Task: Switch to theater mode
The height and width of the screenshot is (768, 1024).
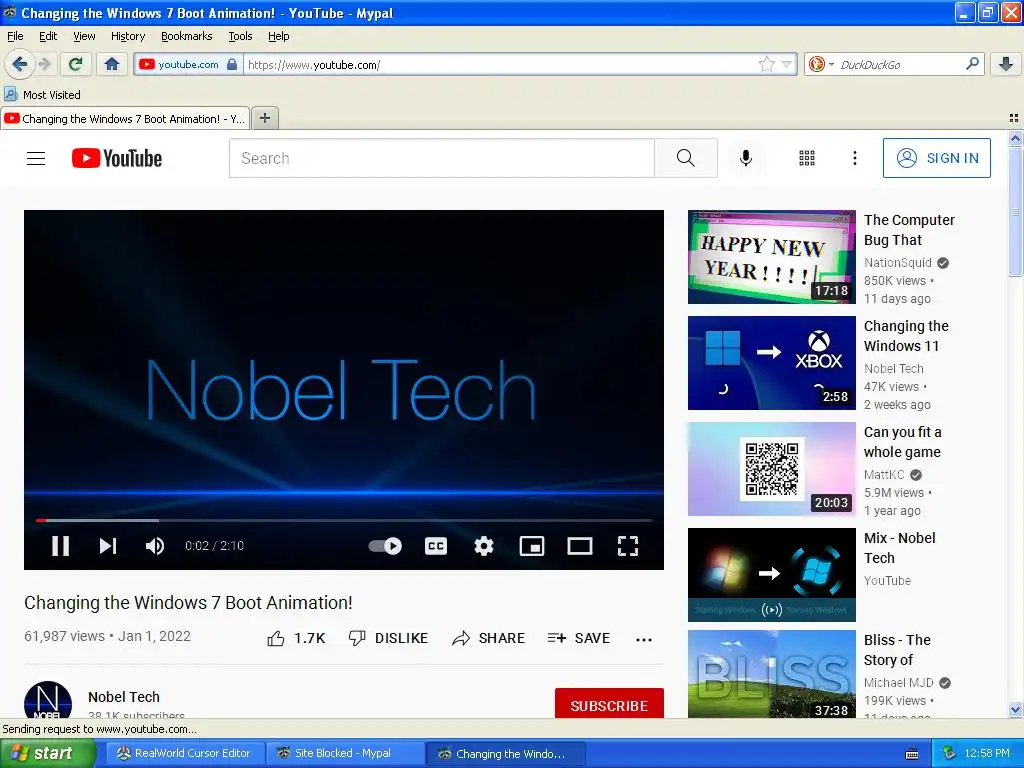Action: [579, 546]
